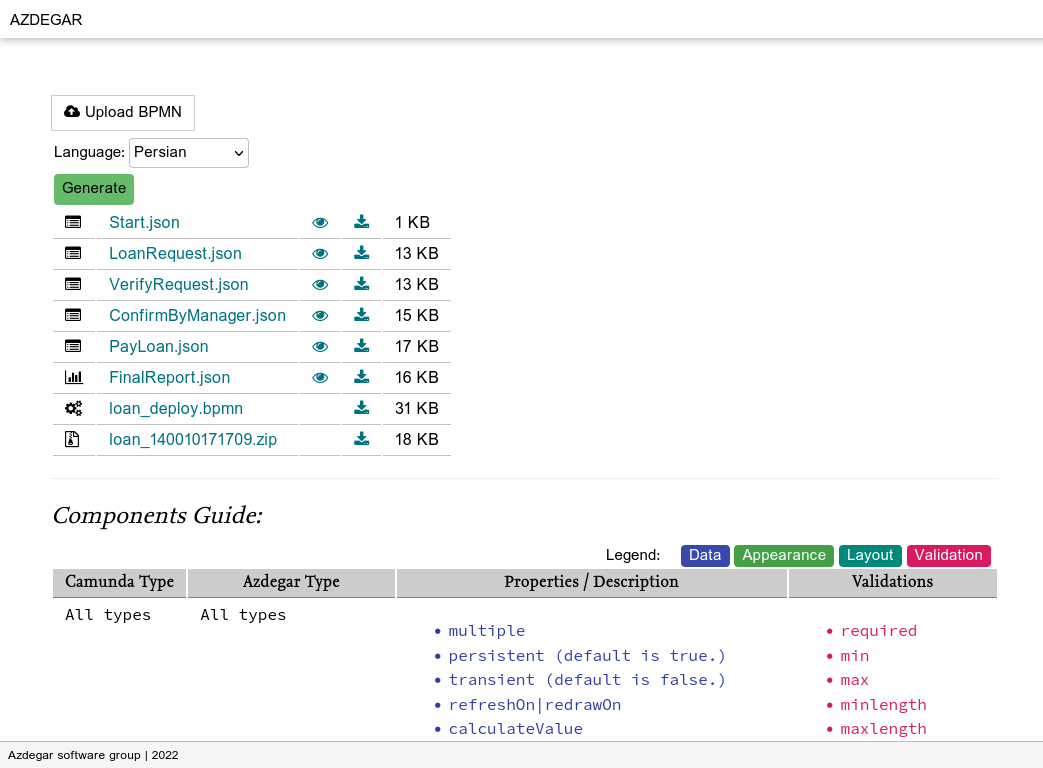Click the green Generate button
Image resolution: width=1043 pixels, height=768 pixels.
(x=94, y=189)
